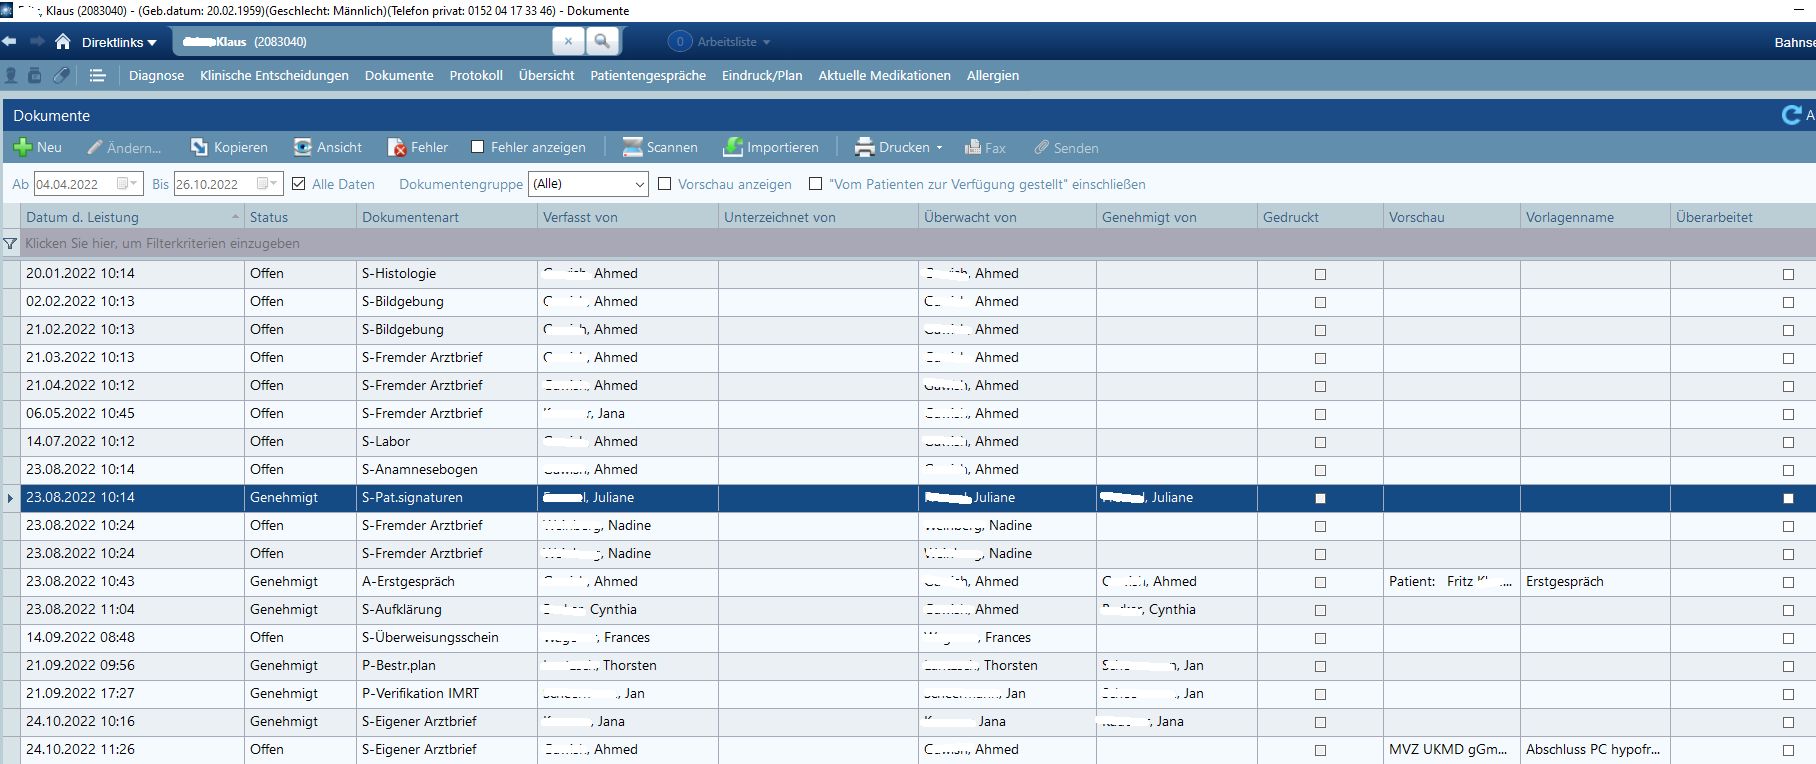Click the Kopieren toolbar icon

(x=199, y=147)
